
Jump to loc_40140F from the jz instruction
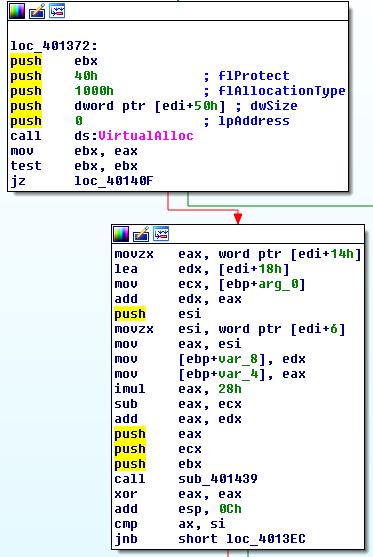coord(113,181)
